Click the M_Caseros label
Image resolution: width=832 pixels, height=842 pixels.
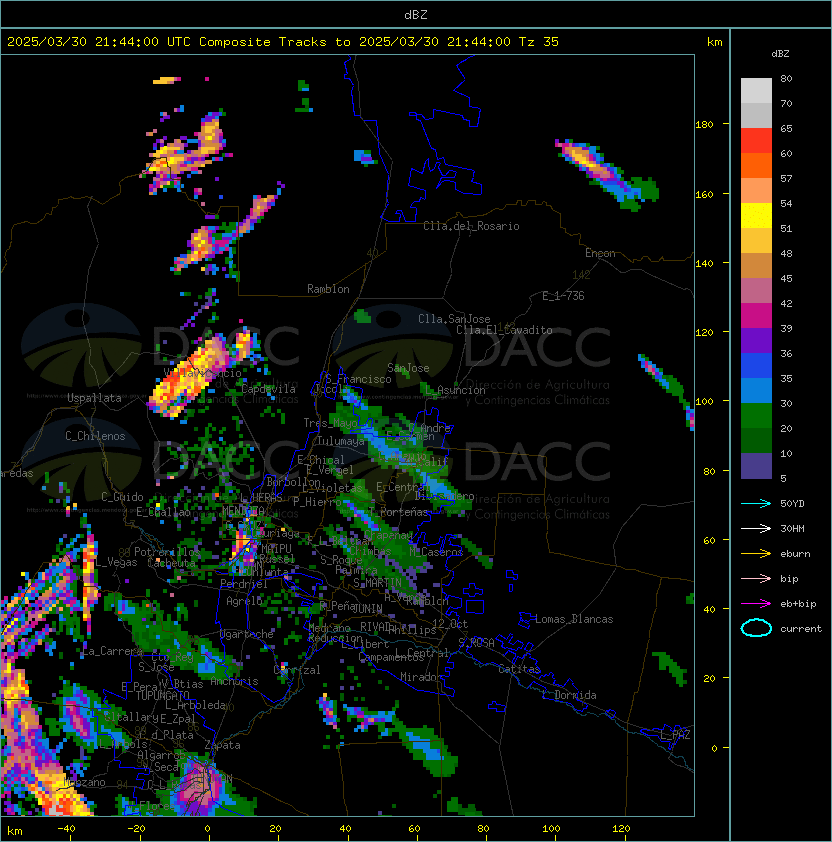pyautogui.click(x=436, y=552)
